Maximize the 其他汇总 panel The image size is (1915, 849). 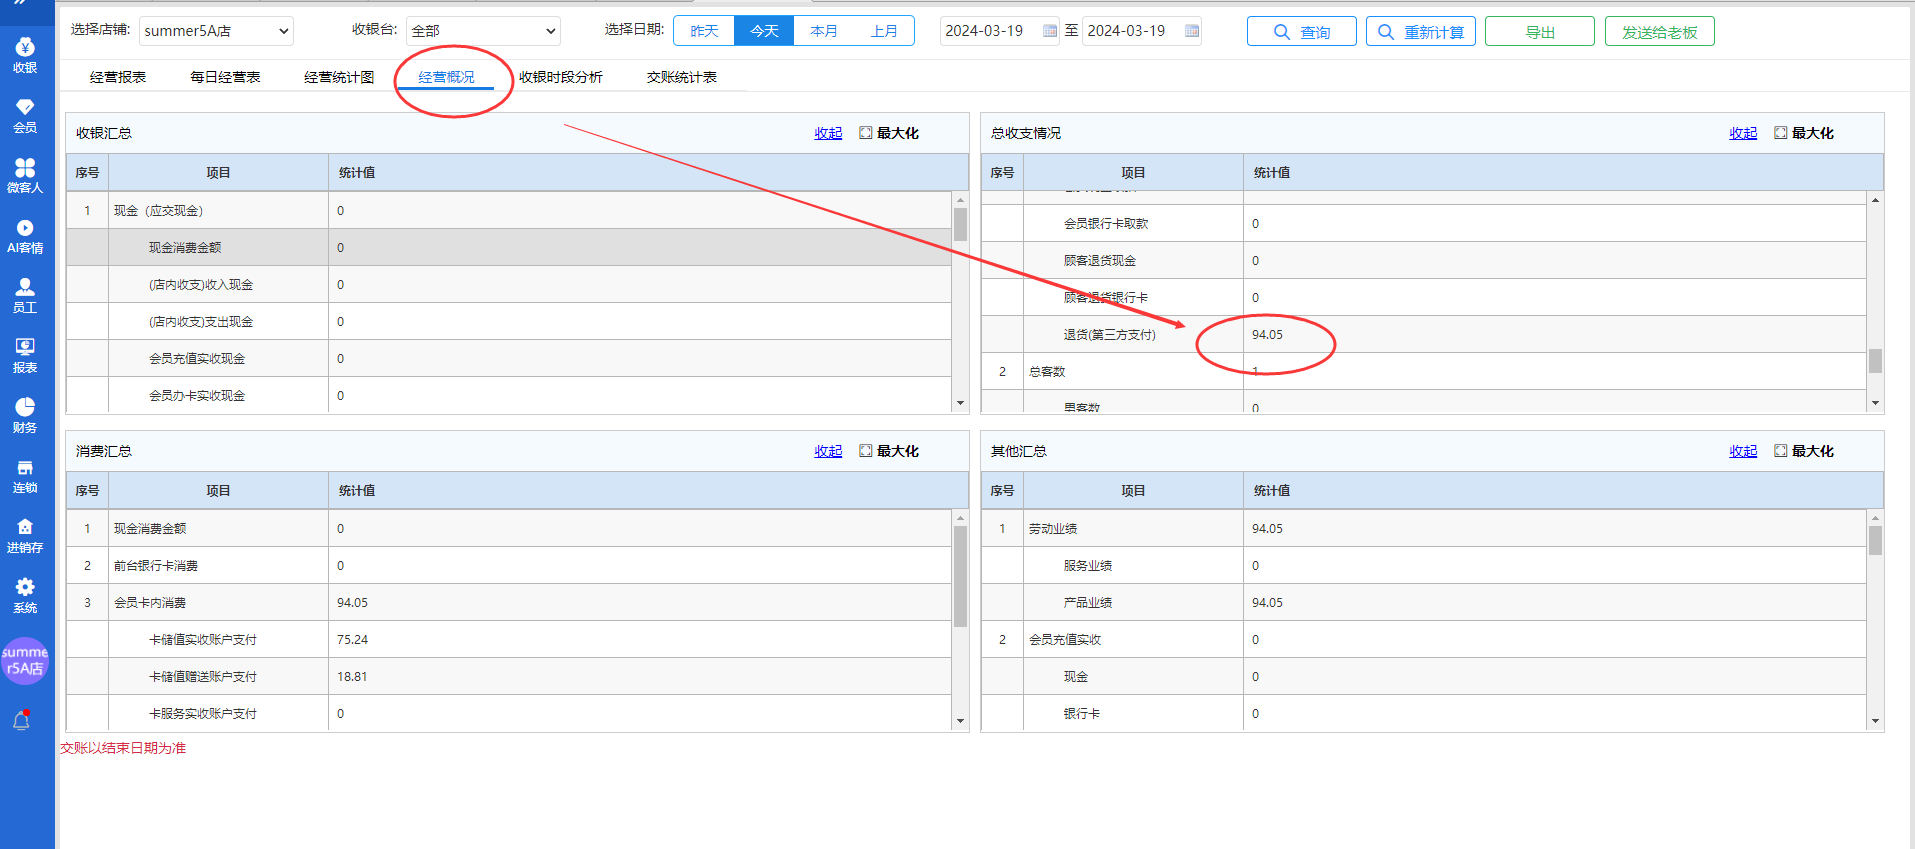(x=1804, y=451)
